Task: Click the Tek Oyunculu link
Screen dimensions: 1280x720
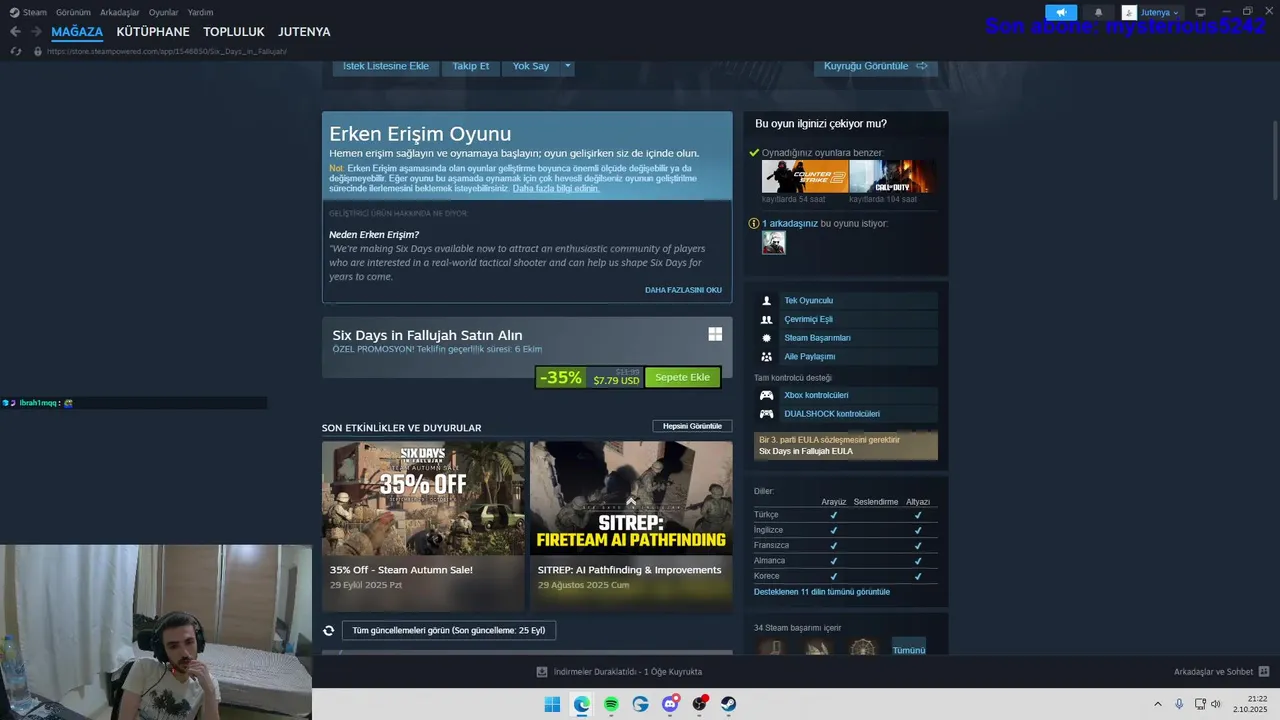Action: (x=808, y=300)
